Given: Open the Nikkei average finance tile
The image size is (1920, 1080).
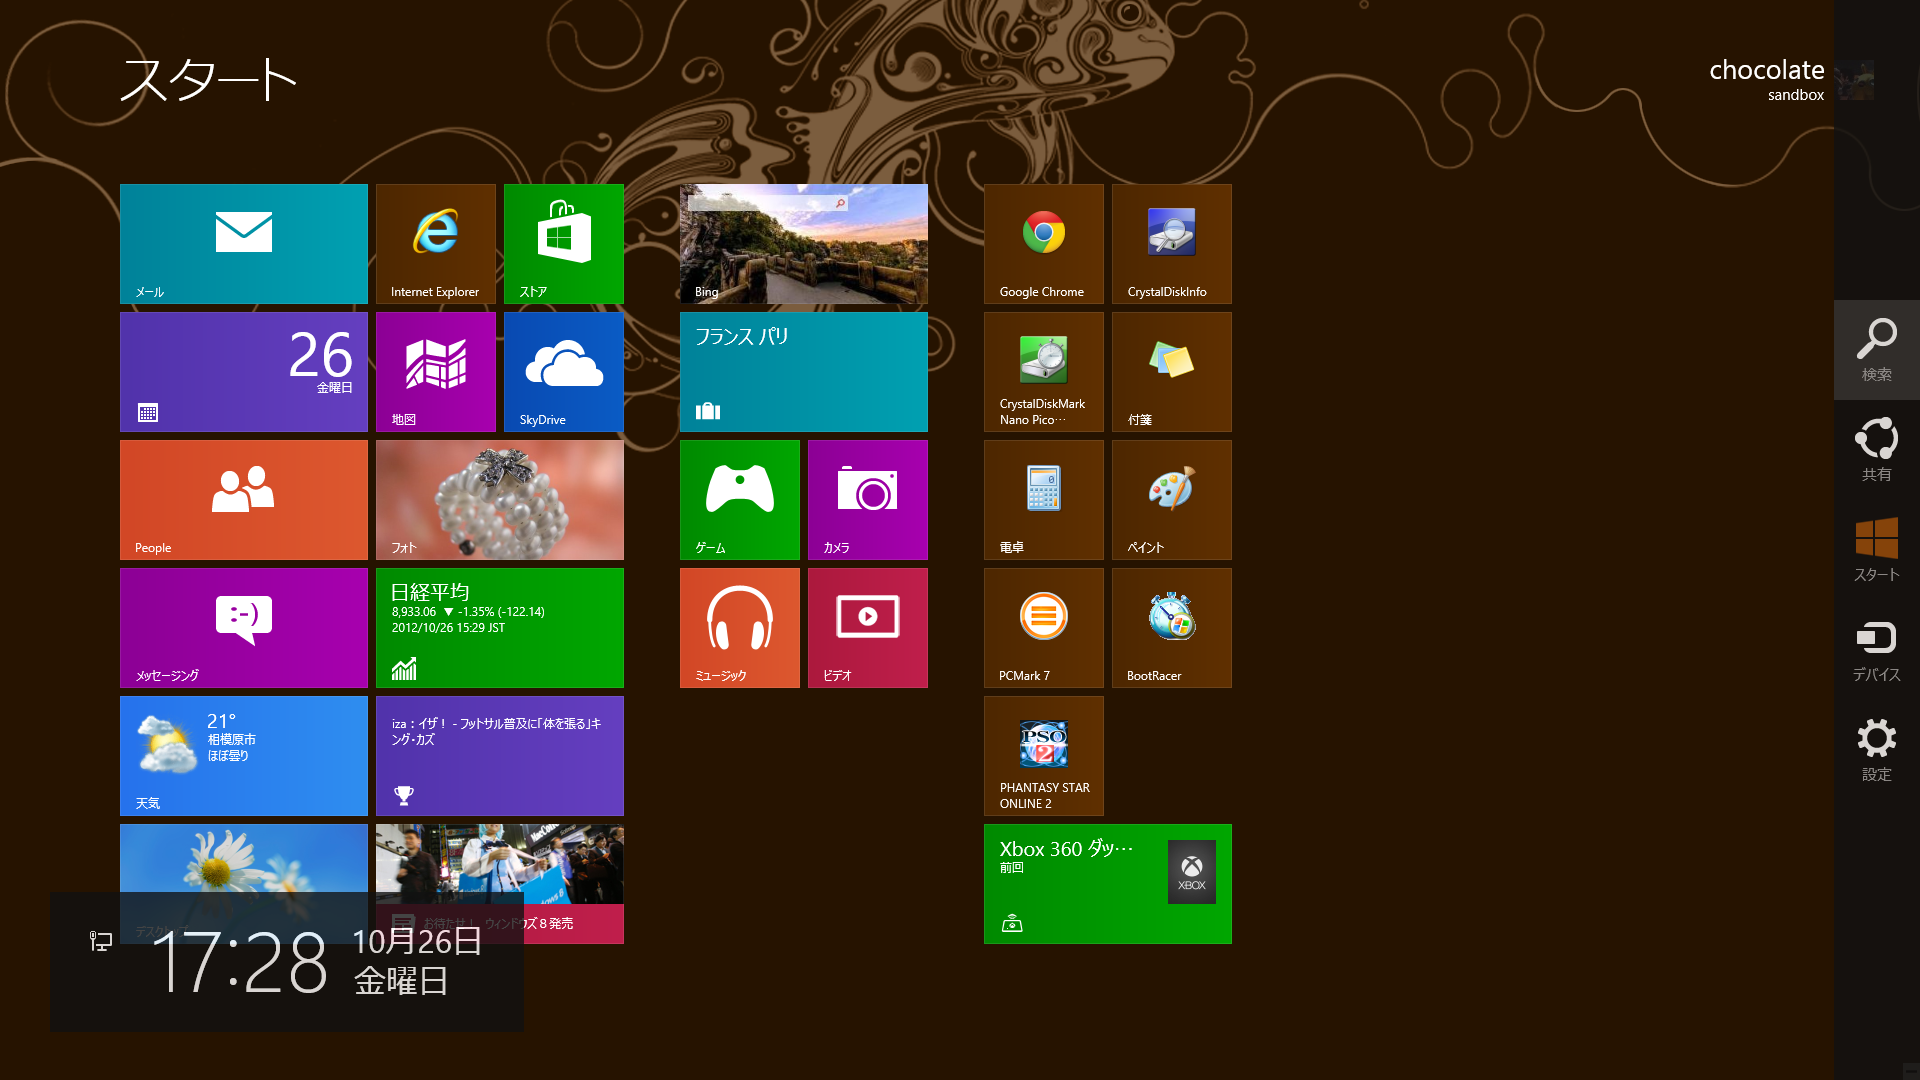Looking at the screenshot, I should 499,627.
